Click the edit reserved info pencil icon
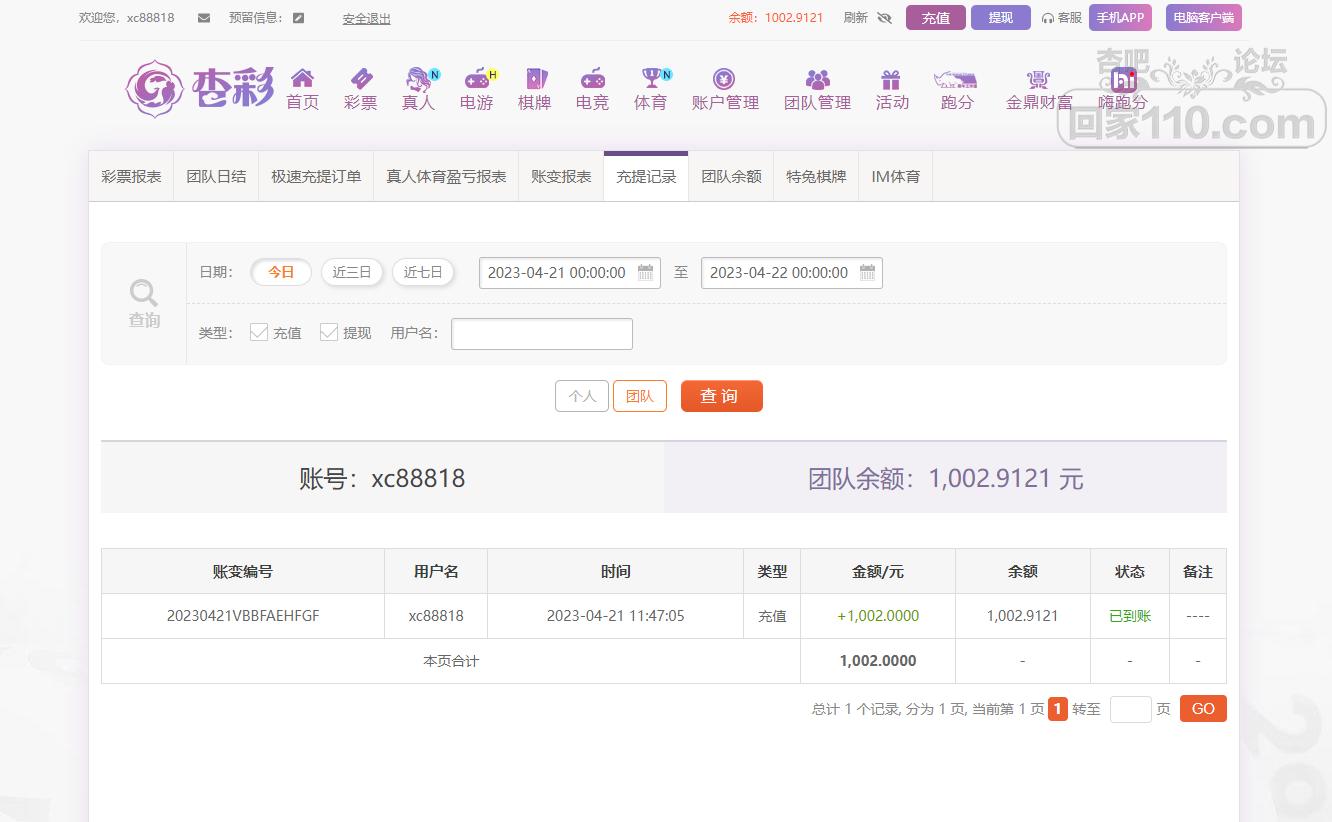The image size is (1332, 822). click(298, 18)
